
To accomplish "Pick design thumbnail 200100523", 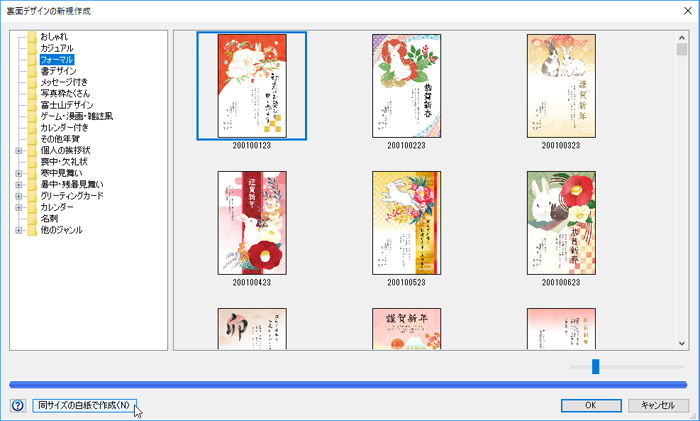I will point(406,222).
